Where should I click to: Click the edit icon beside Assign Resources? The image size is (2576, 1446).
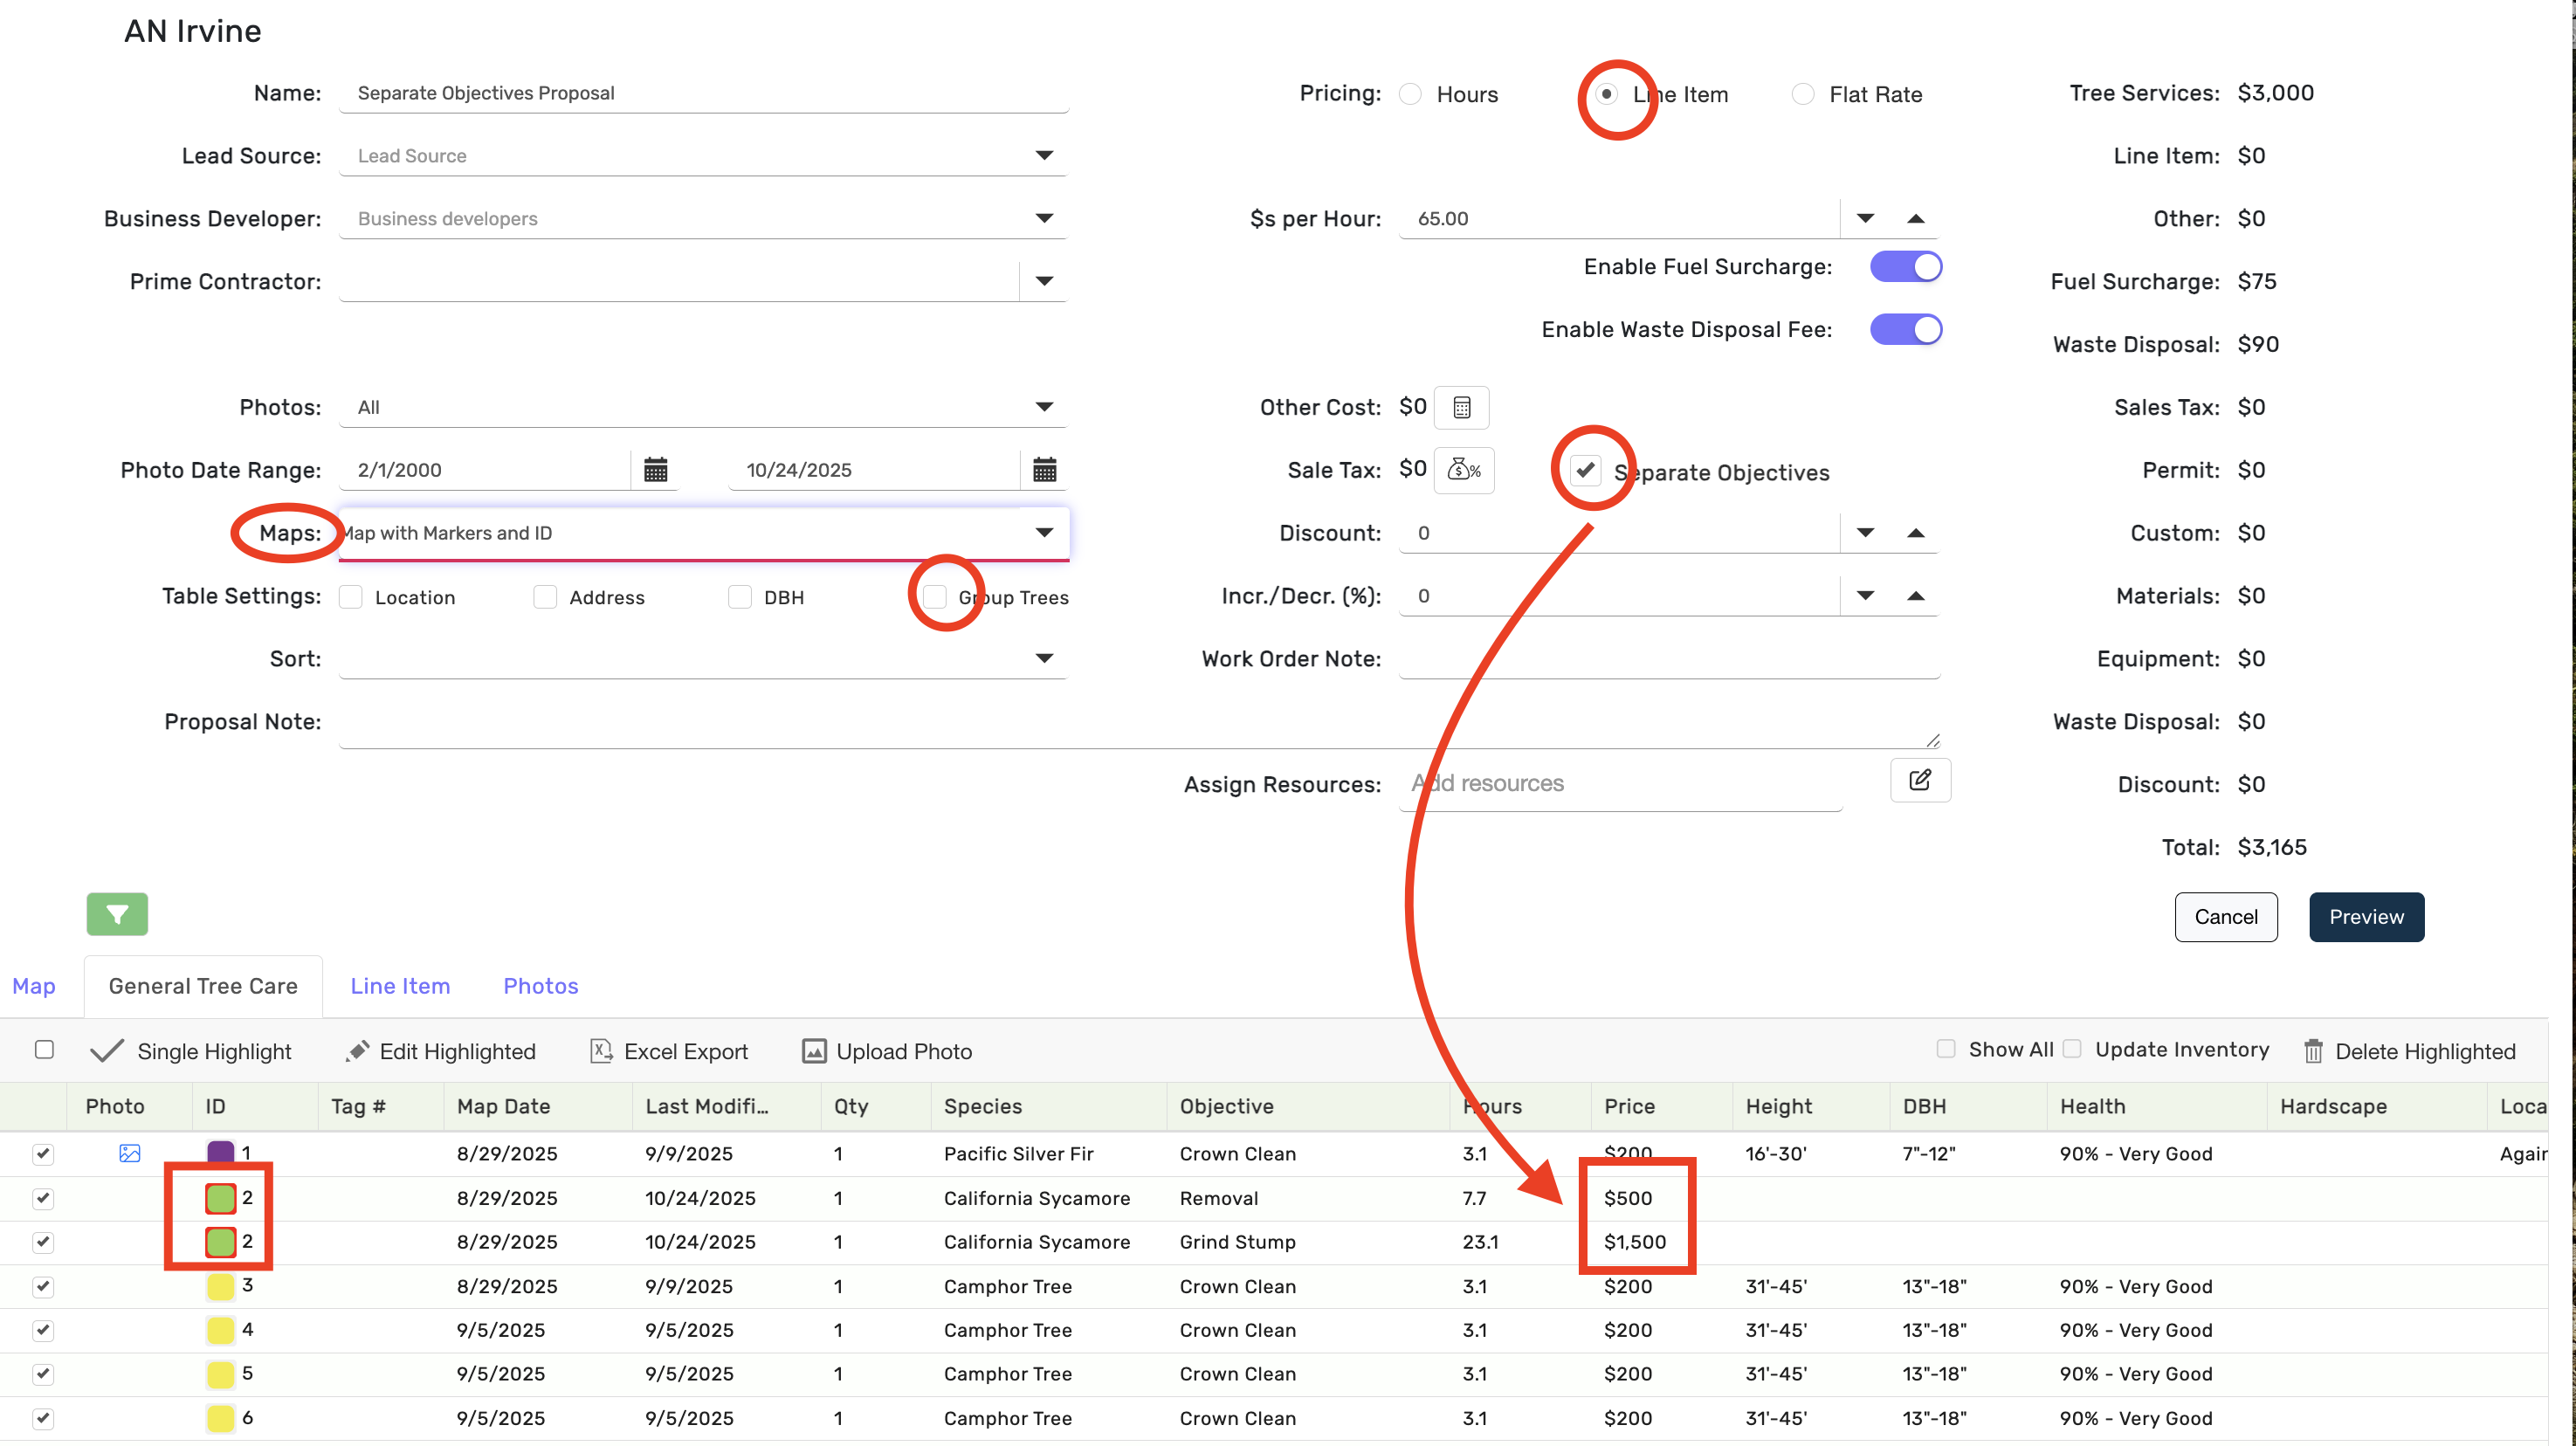(1919, 780)
